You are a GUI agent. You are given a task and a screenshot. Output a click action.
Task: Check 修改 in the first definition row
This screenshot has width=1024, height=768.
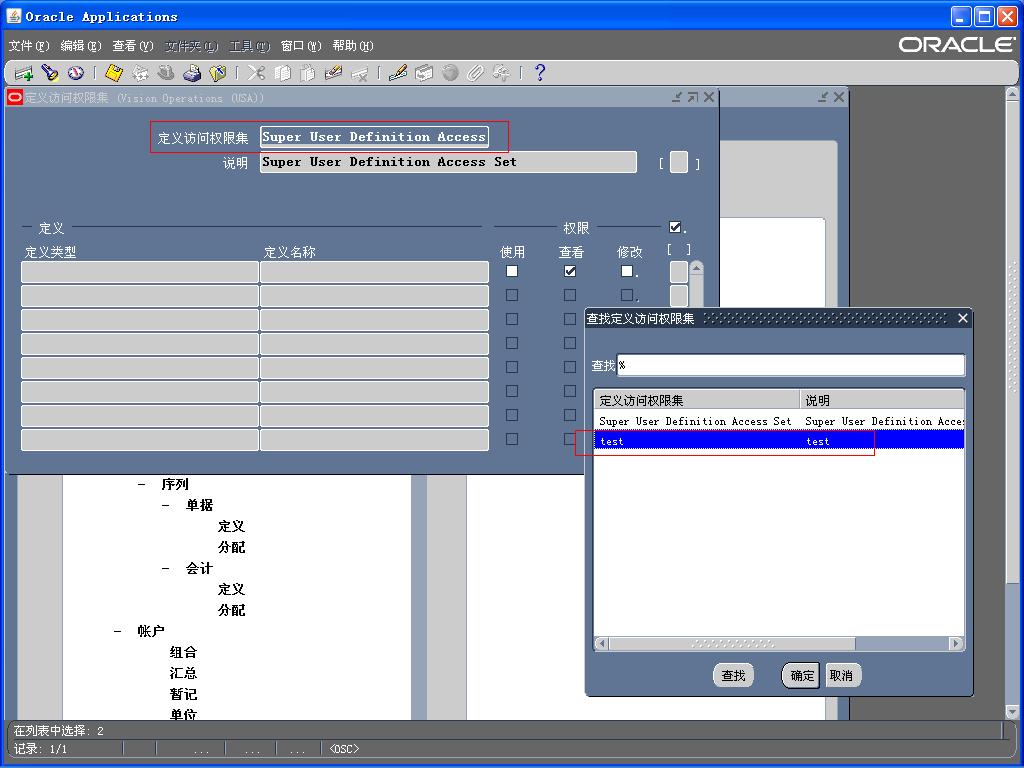point(627,270)
